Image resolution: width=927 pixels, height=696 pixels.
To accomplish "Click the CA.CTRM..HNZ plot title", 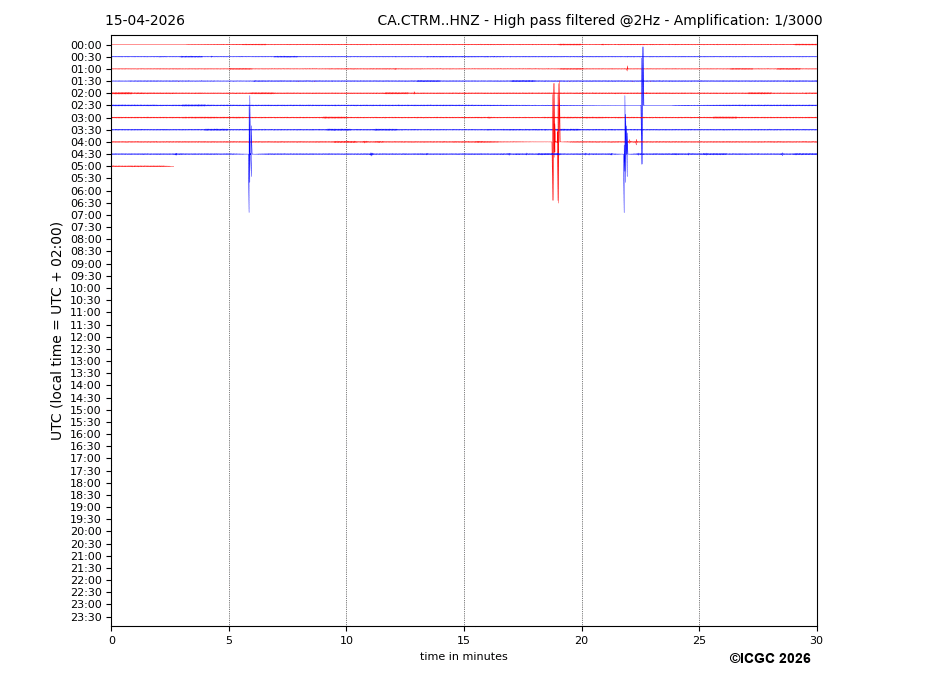I will (599, 21).
